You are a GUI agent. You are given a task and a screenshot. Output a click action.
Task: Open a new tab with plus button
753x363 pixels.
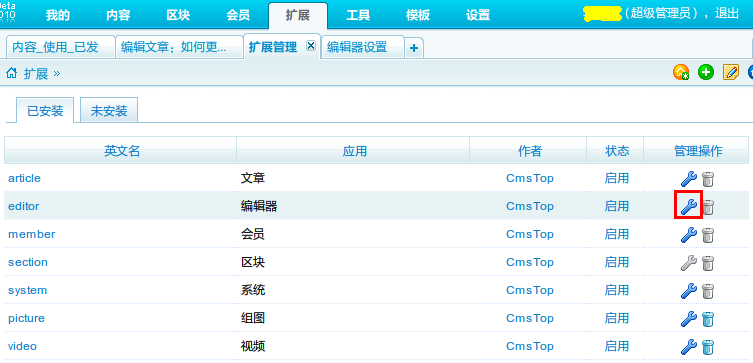(414, 48)
